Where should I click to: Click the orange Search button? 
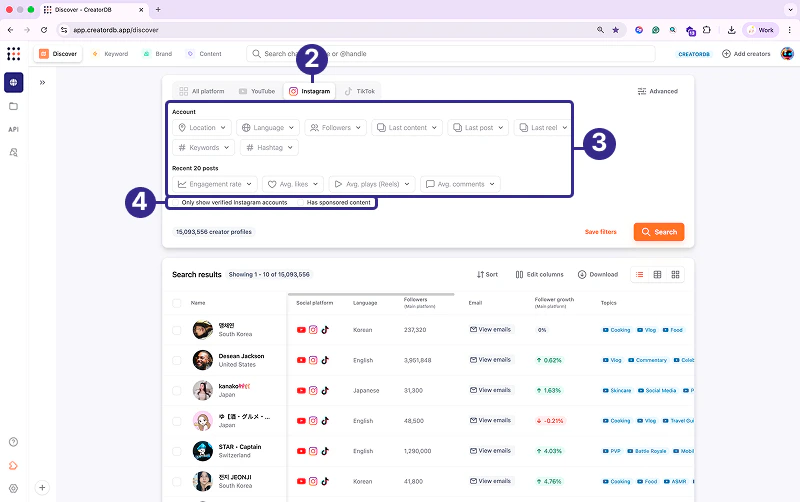tap(659, 232)
